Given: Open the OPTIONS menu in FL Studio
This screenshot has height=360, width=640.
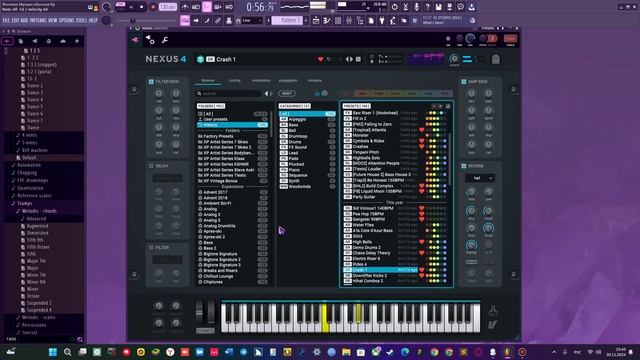Looking at the screenshot, I should point(67,20).
